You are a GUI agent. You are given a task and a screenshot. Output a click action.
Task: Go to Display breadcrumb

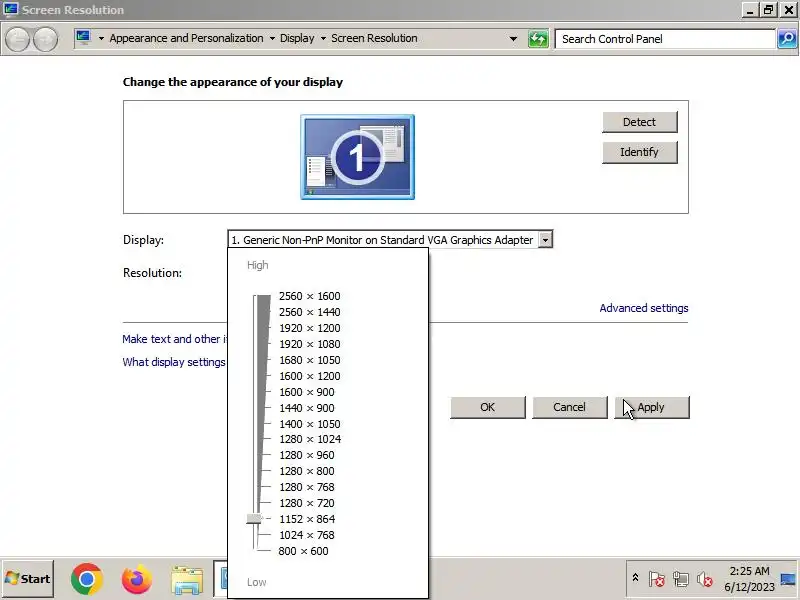[297, 38]
